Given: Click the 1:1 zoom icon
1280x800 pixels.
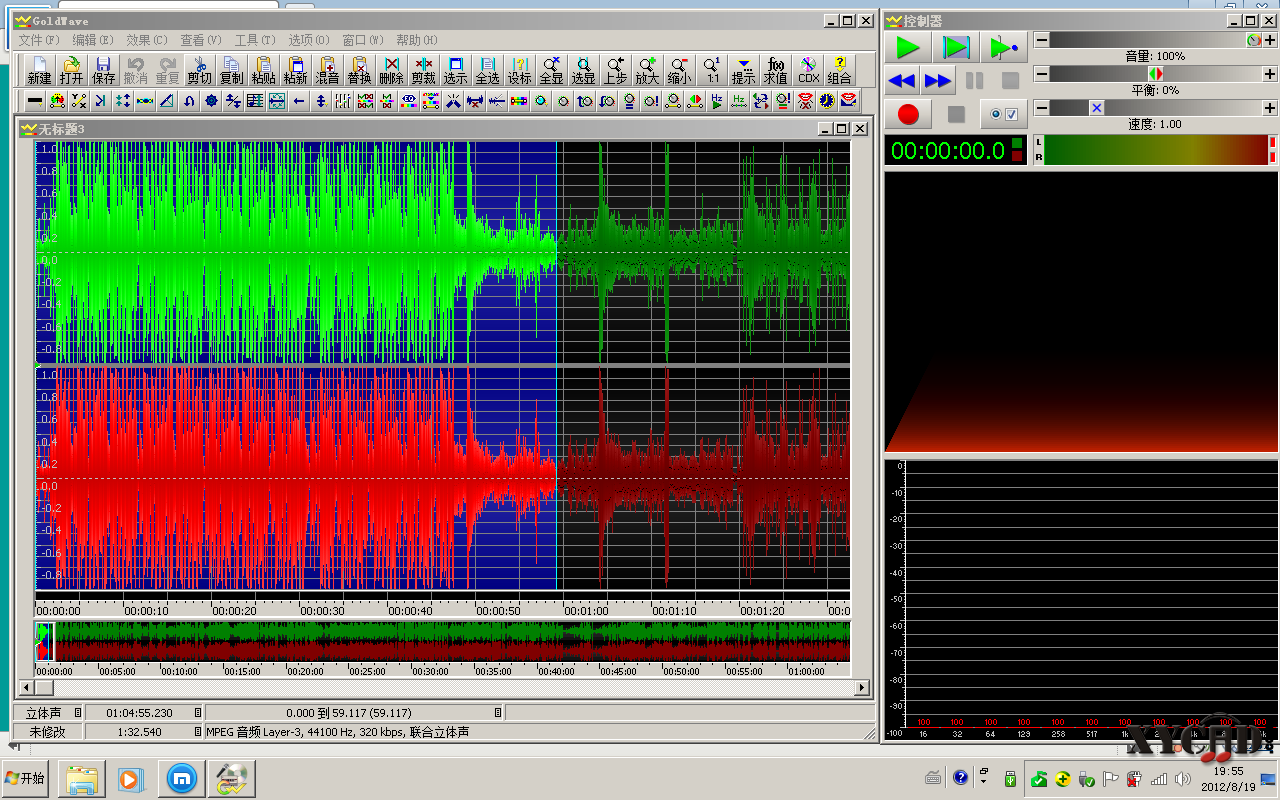Looking at the screenshot, I should pos(711,70).
